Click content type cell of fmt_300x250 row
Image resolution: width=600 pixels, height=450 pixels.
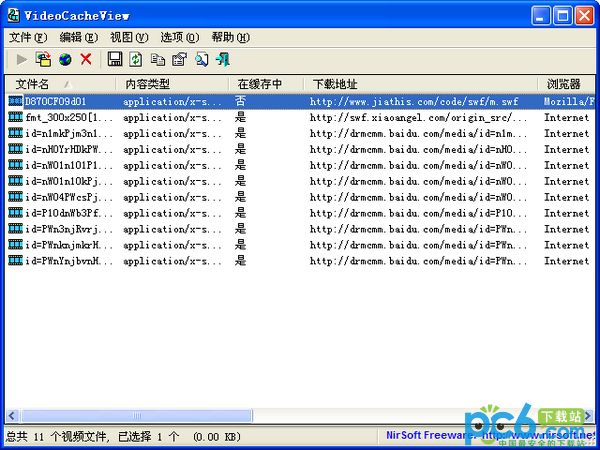172,117
